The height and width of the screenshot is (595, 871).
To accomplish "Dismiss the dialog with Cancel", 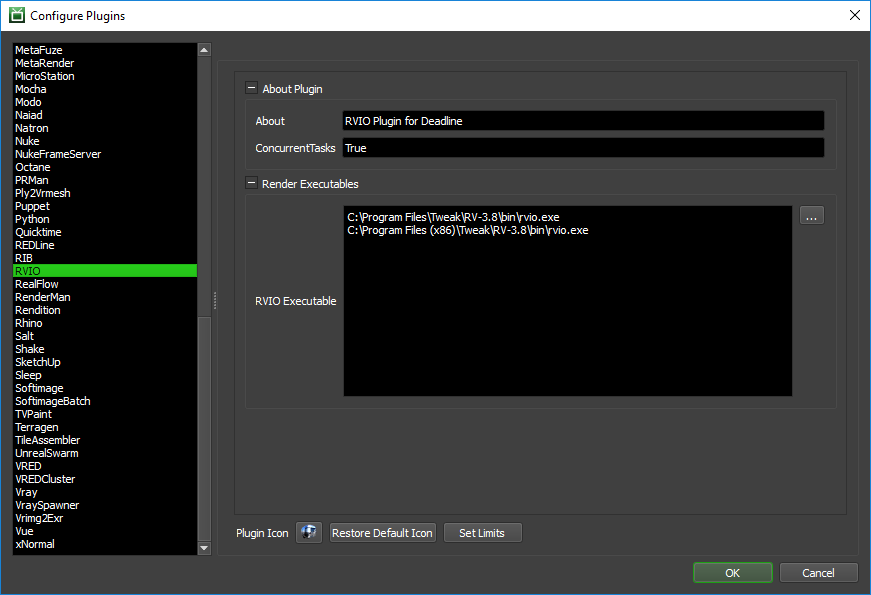I will point(818,573).
